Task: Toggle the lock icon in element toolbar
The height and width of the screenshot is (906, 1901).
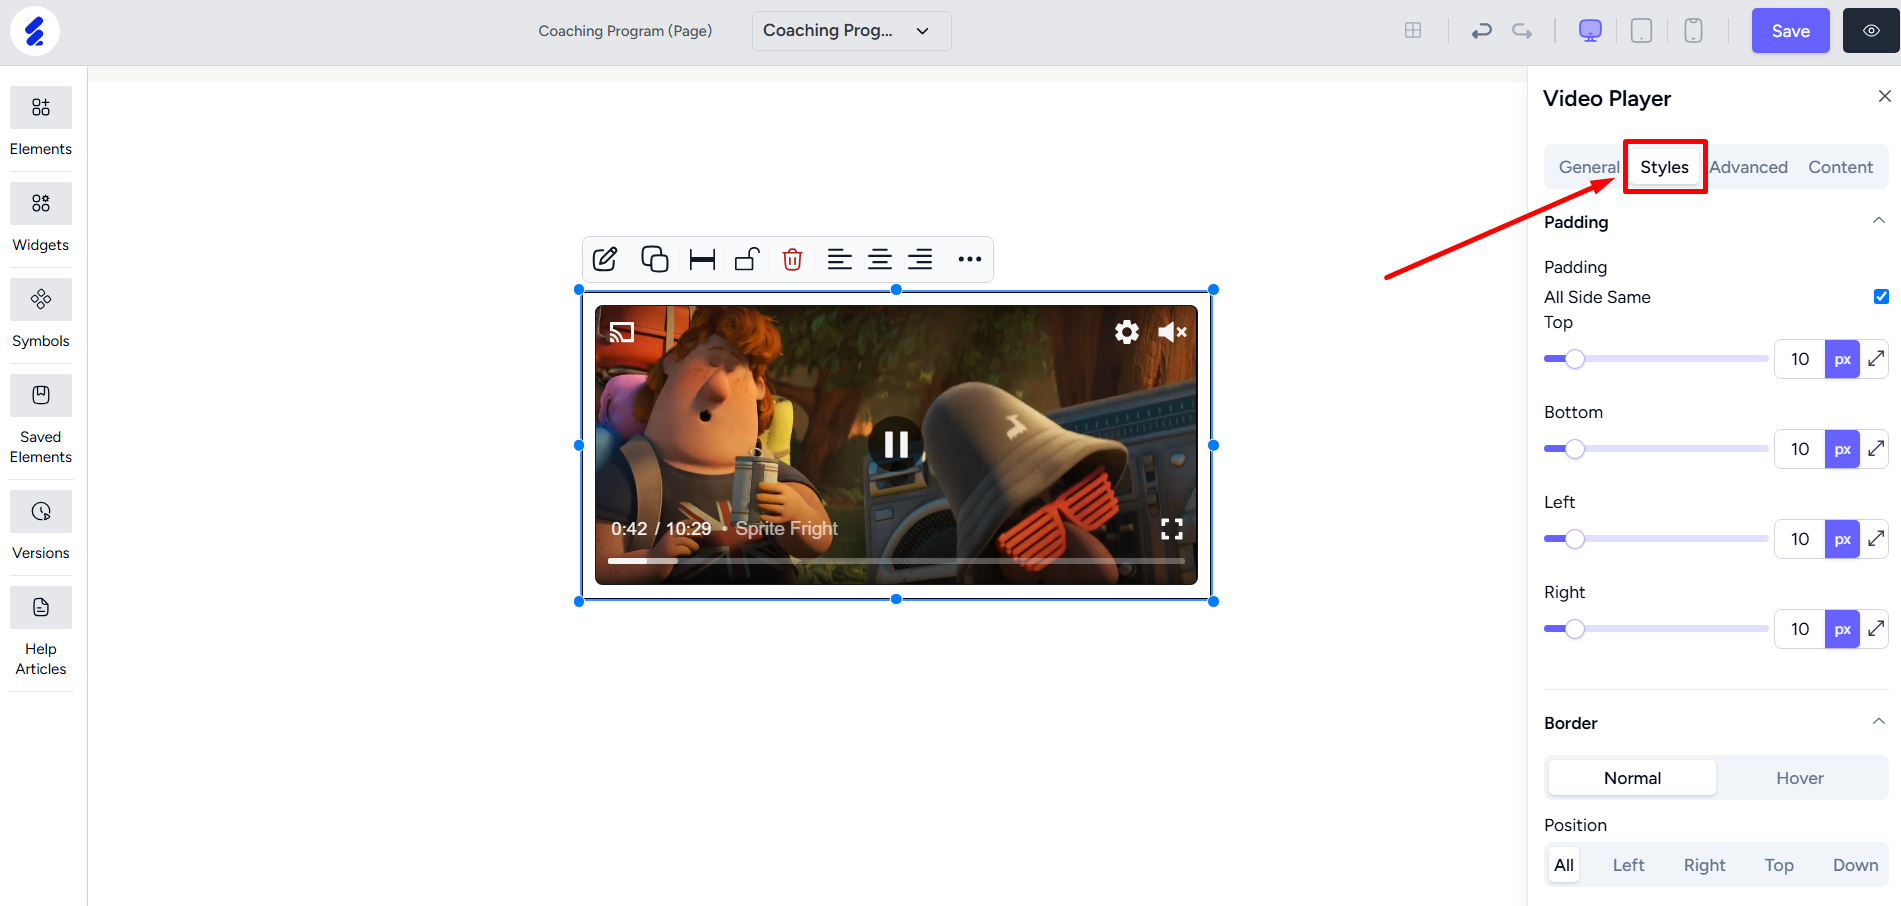Action: click(x=748, y=260)
